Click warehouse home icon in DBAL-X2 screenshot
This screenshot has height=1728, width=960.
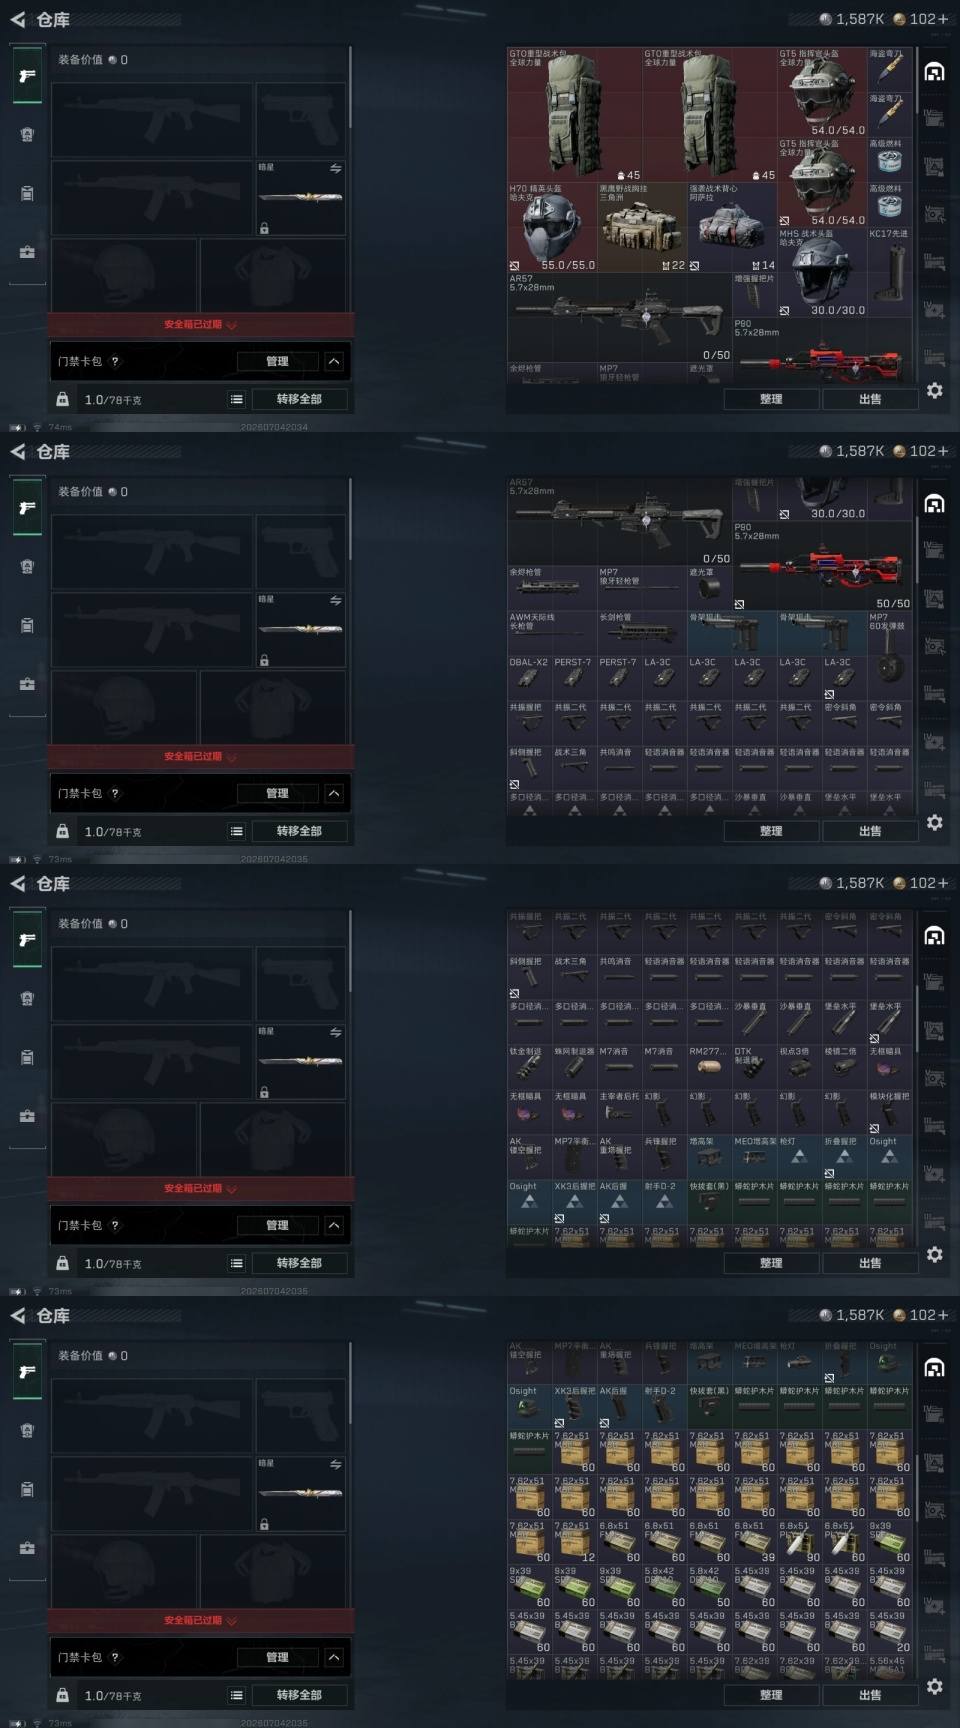934,503
